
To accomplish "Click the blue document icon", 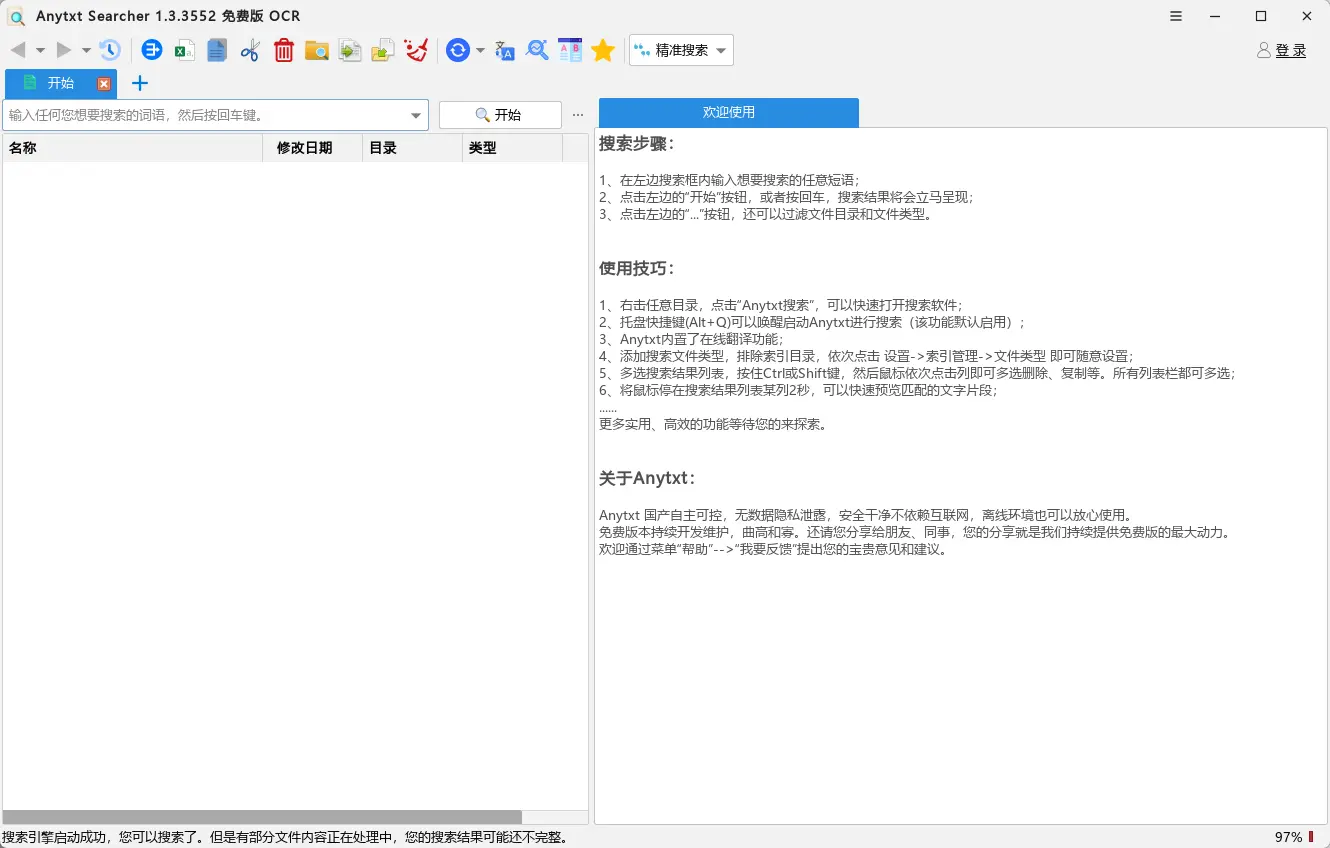I will click(x=217, y=50).
